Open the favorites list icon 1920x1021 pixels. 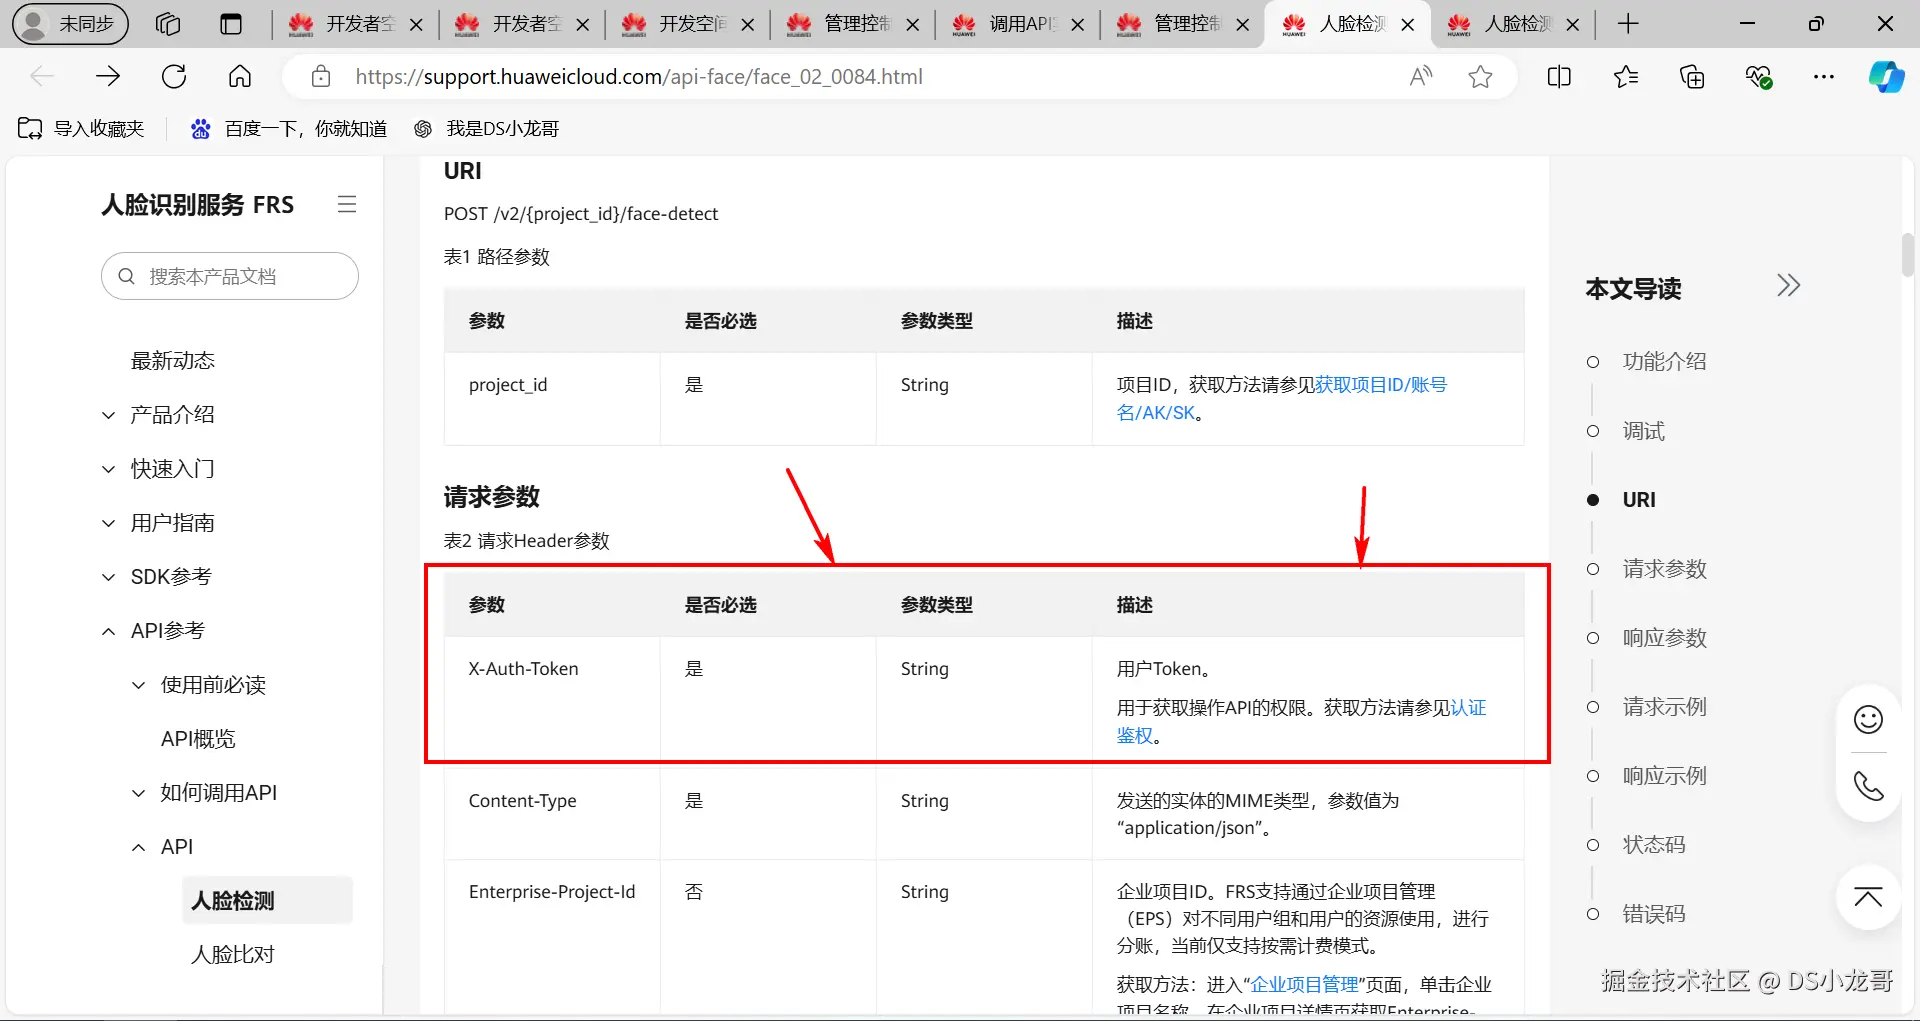point(1626,76)
